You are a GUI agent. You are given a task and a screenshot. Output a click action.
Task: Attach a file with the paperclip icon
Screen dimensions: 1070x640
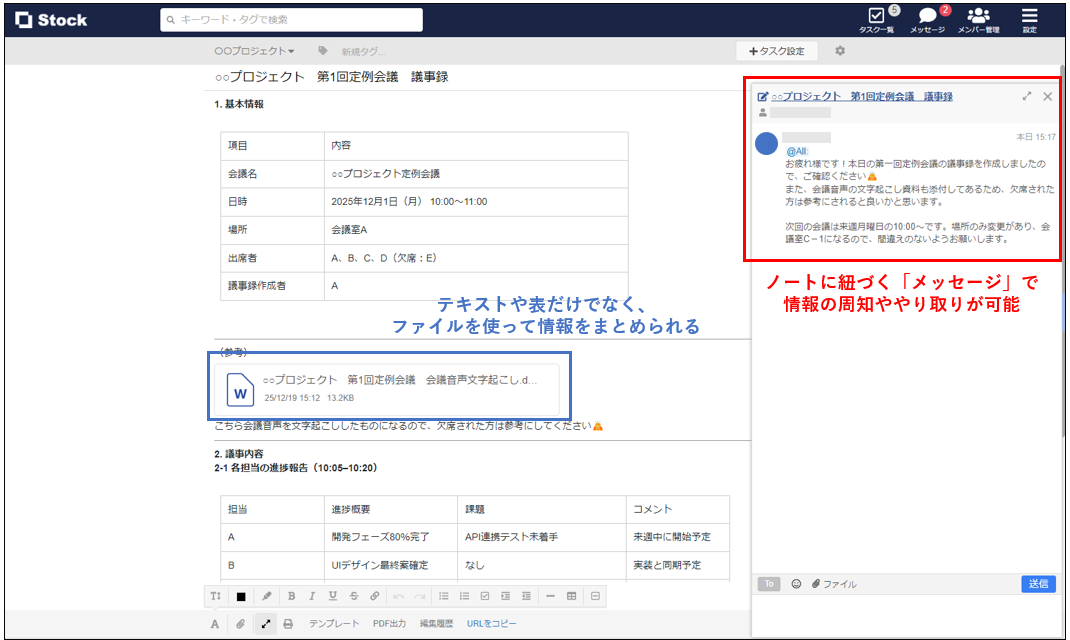pos(240,623)
